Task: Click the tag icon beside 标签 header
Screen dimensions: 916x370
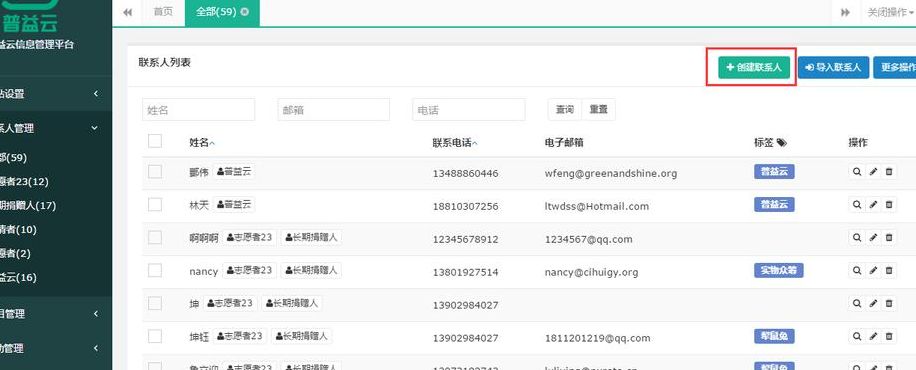Action: click(782, 143)
